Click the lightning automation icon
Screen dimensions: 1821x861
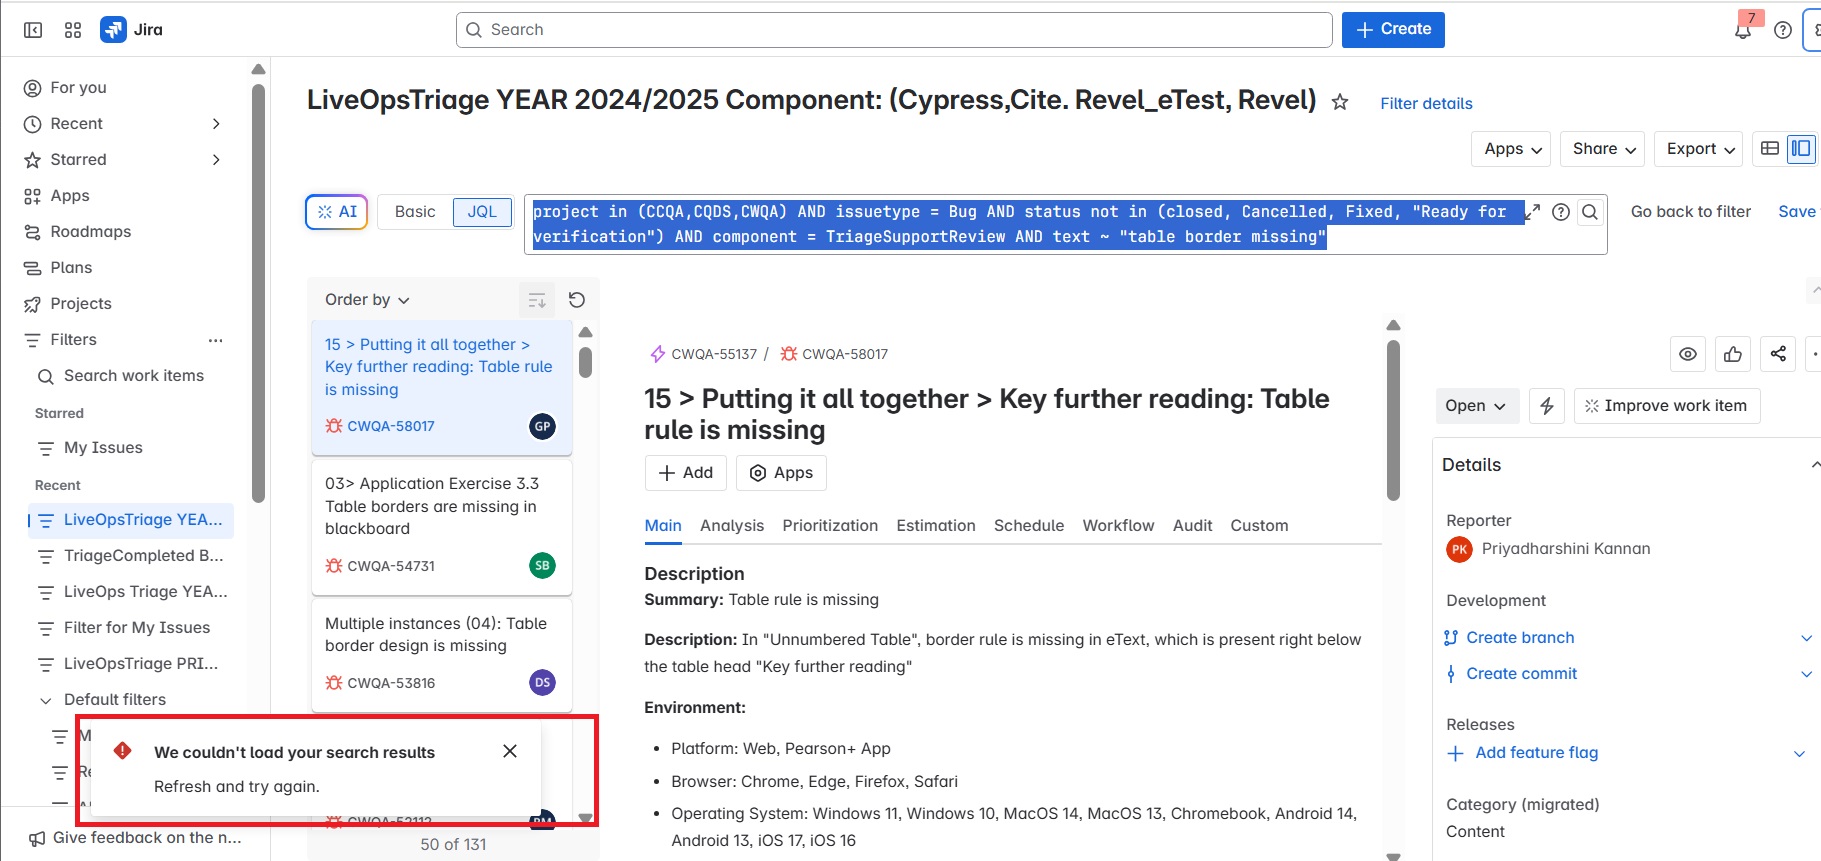1547,405
